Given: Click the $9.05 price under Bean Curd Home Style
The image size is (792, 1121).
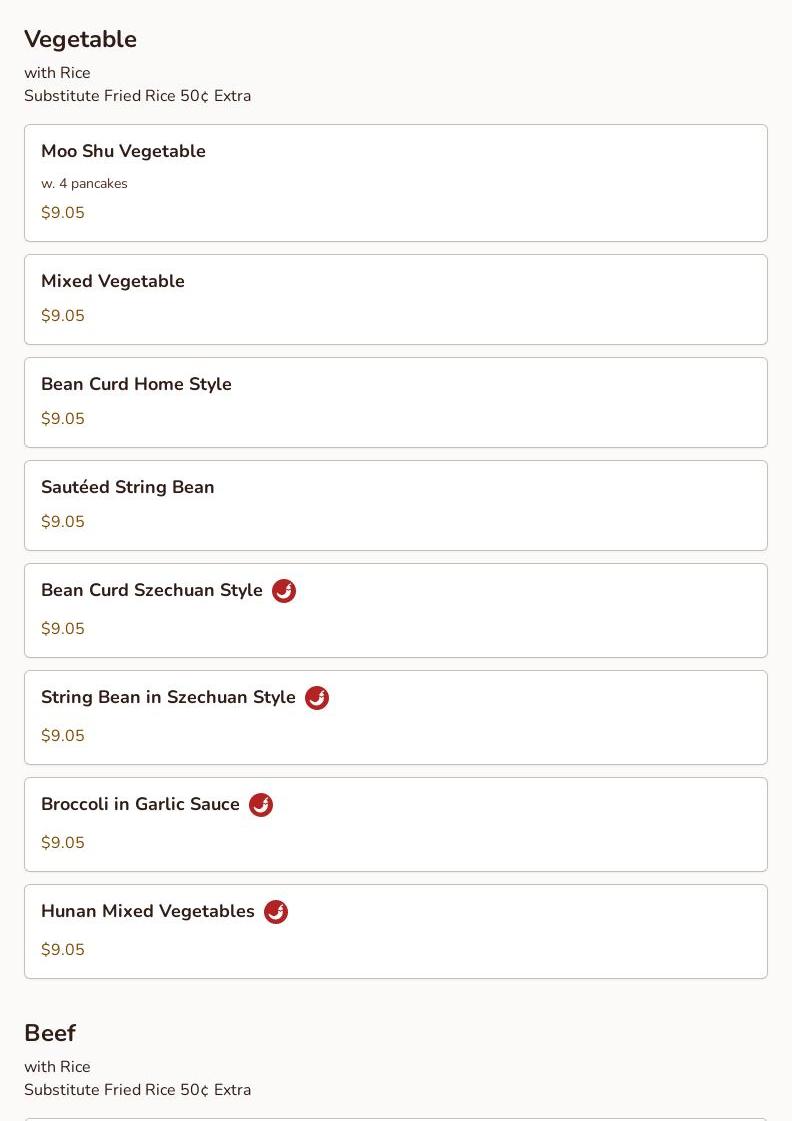Looking at the screenshot, I should 63,419.
